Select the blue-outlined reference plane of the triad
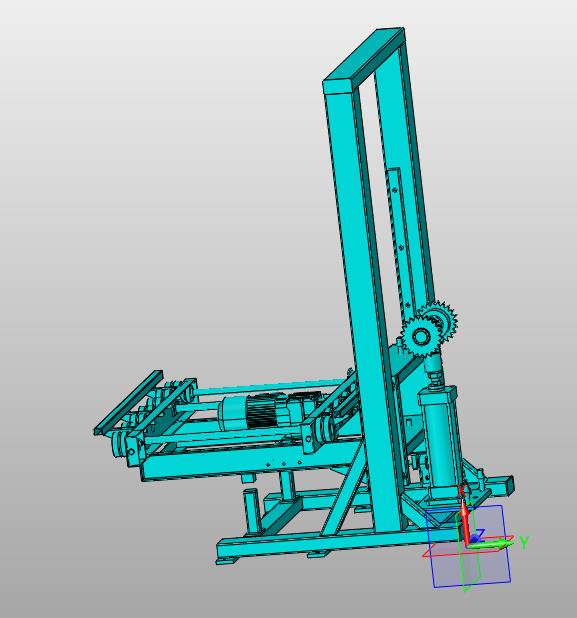The image size is (577, 618). point(468,546)
